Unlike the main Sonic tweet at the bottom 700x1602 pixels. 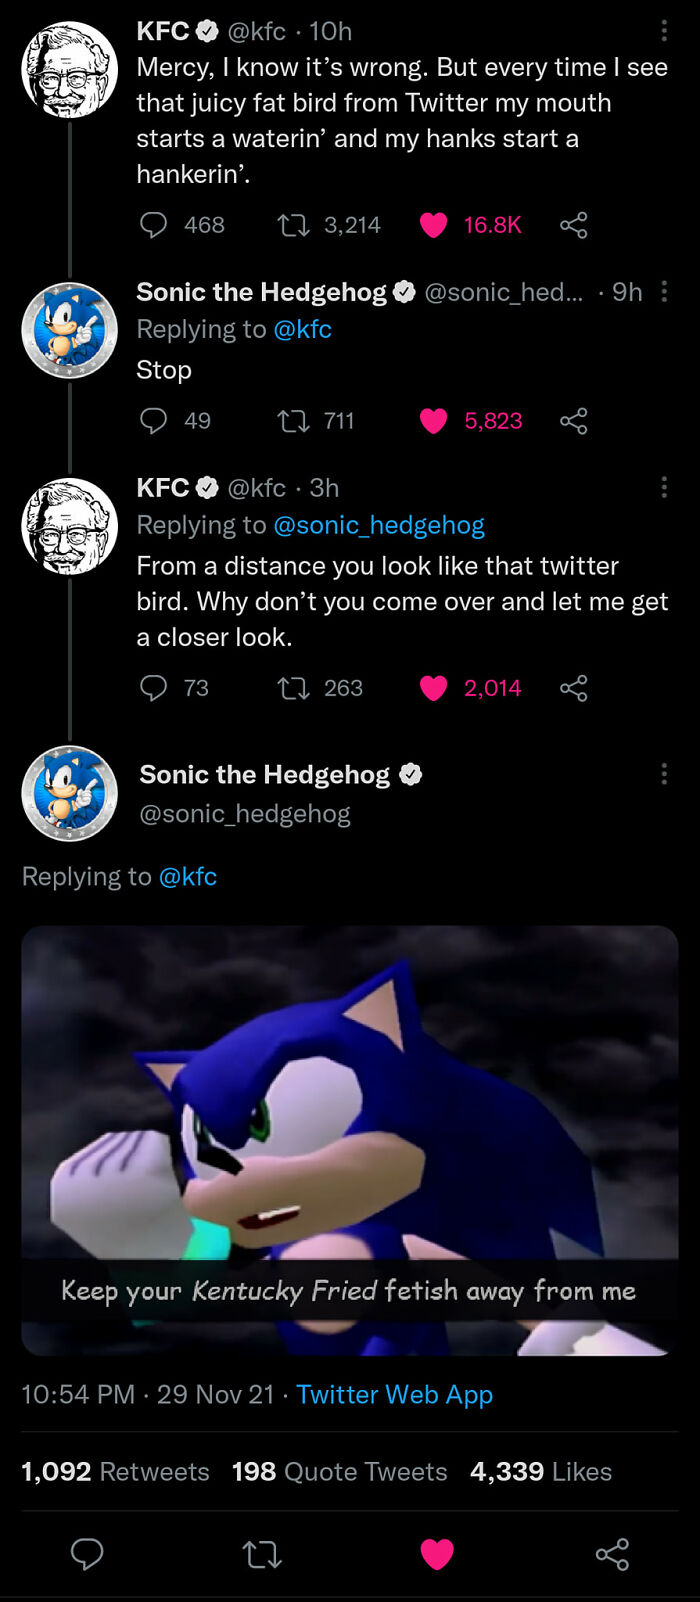[436, 1554]
